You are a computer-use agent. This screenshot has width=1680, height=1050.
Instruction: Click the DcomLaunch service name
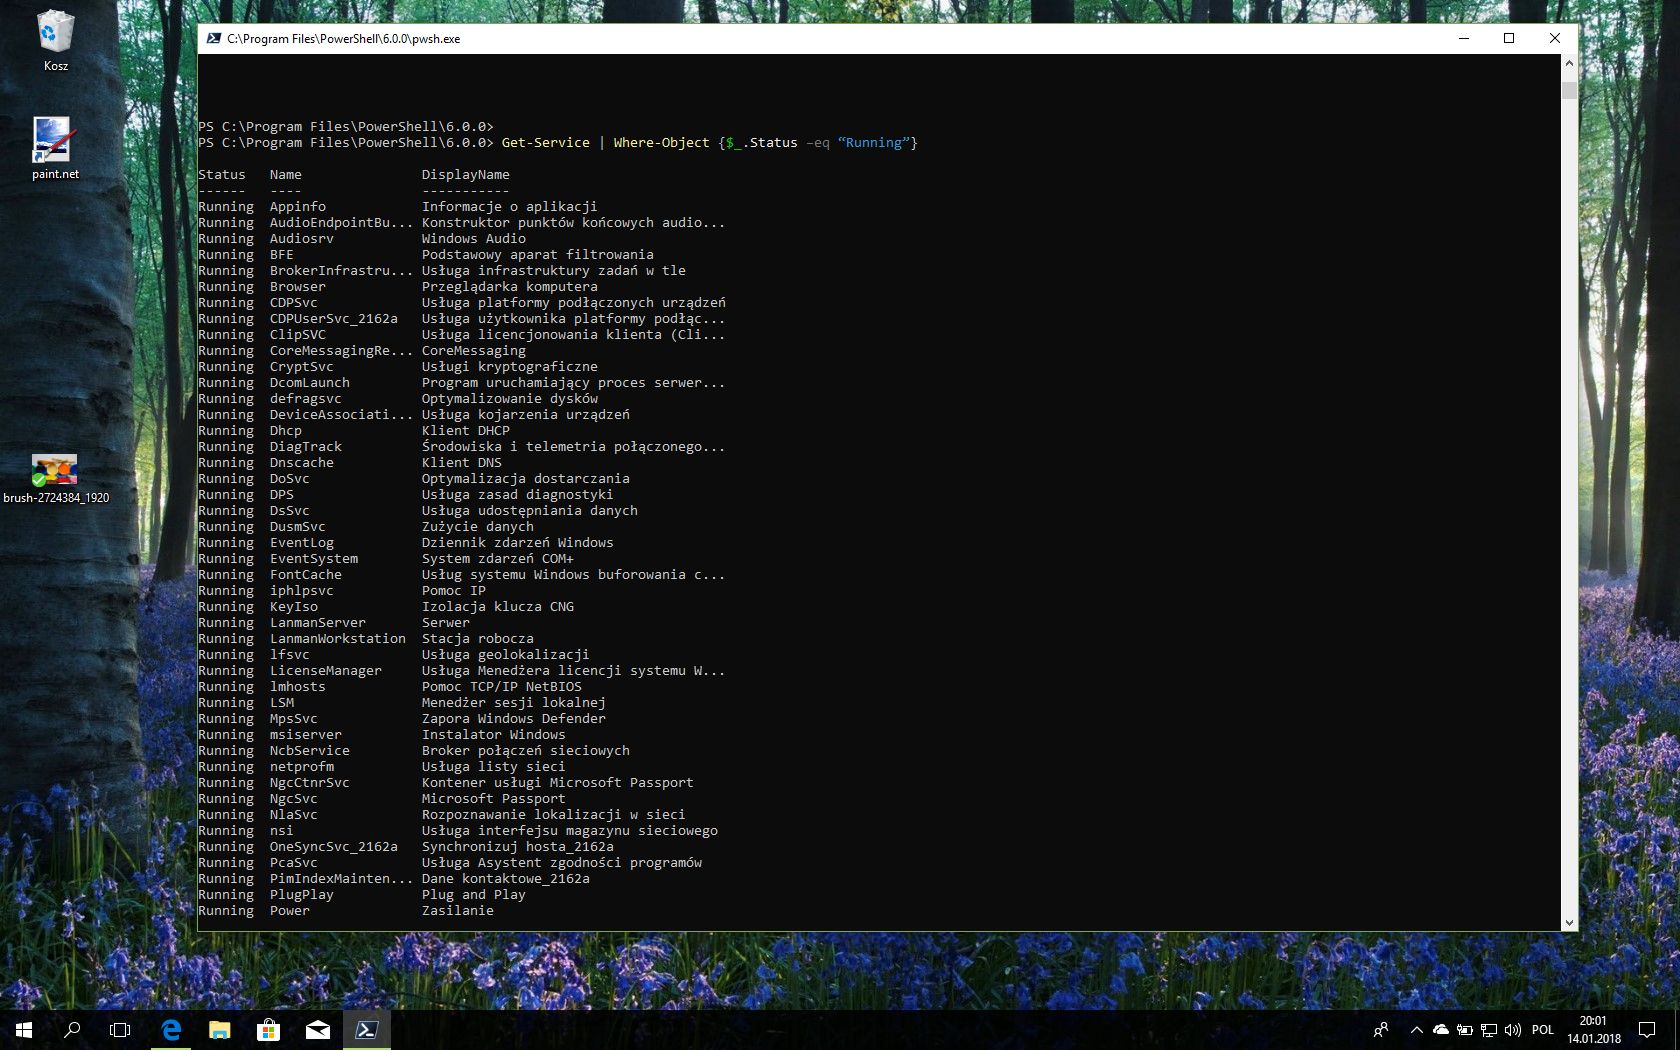tap(310, 383)
